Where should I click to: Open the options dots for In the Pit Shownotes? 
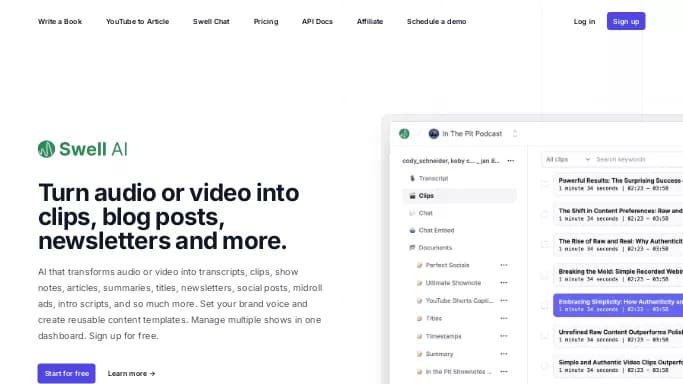(x=504, y=372)
